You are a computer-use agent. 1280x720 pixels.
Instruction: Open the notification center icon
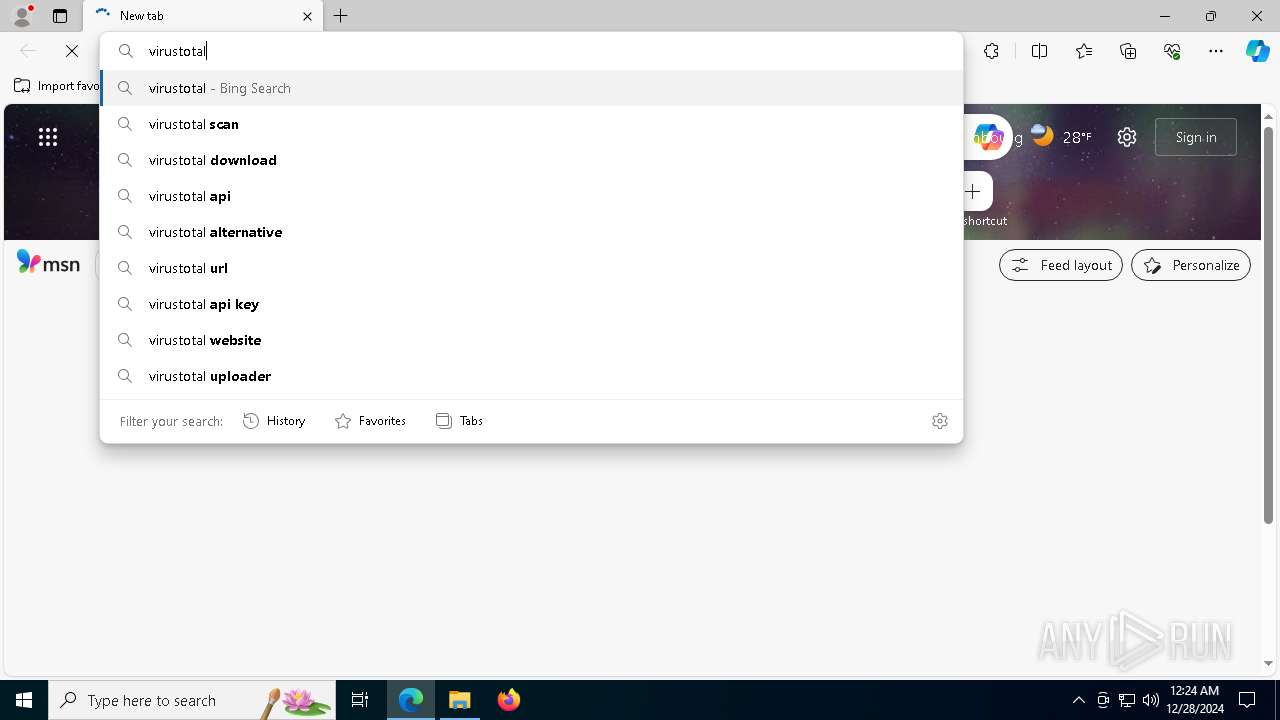1247,700
